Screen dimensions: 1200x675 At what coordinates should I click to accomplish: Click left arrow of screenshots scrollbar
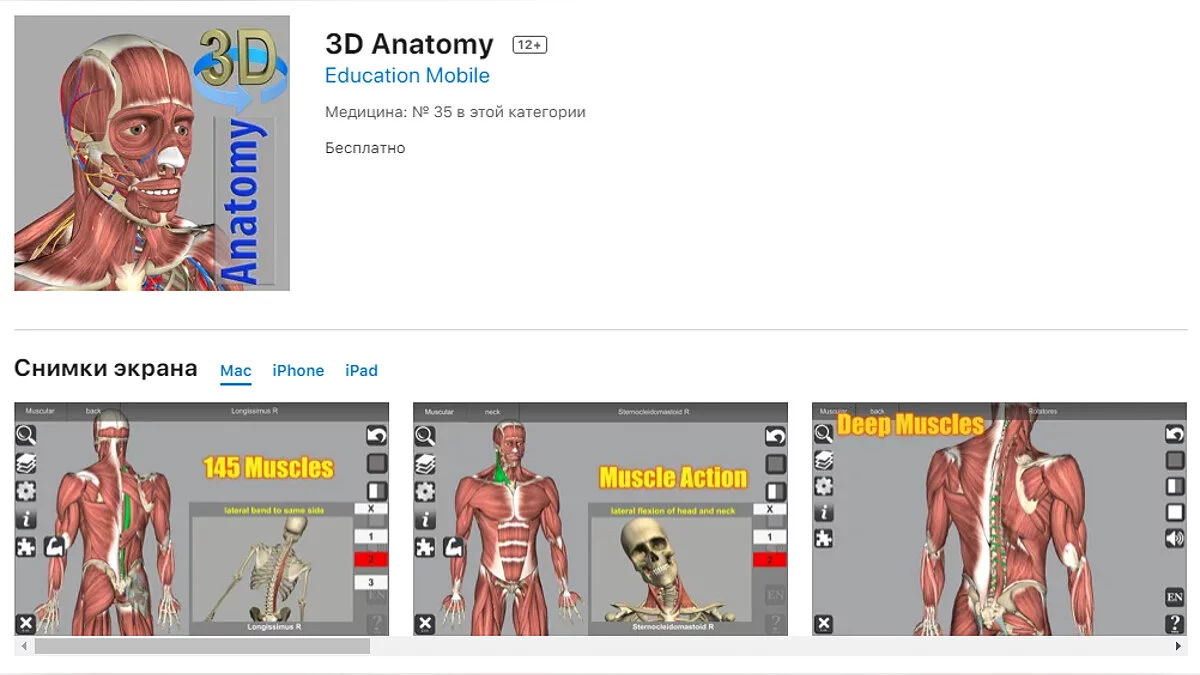tap(21, 647)
